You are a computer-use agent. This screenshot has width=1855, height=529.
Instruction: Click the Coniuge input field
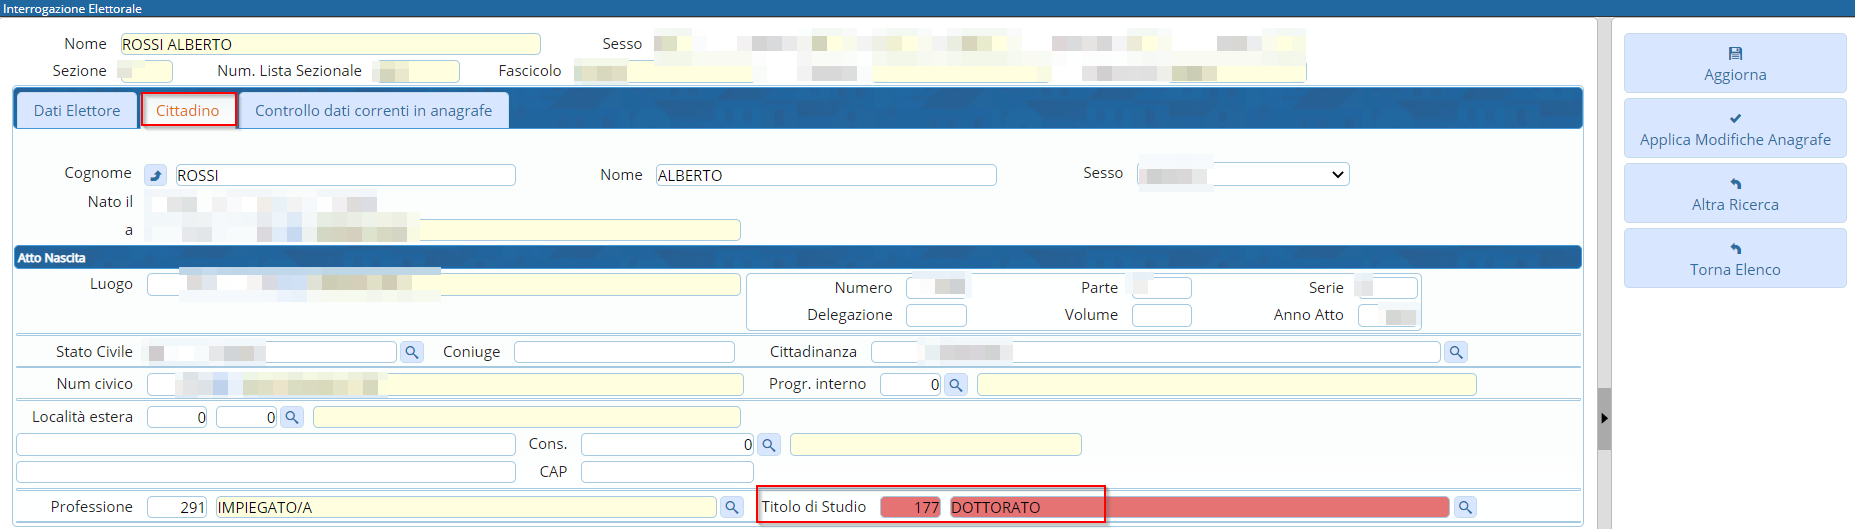click(624, 352)
